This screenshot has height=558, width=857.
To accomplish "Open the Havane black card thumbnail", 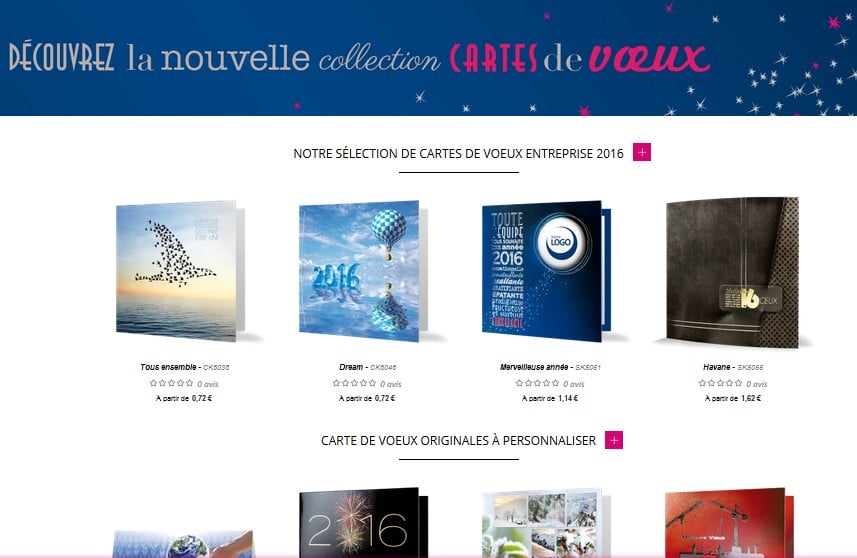I will (x=732, y=272).
